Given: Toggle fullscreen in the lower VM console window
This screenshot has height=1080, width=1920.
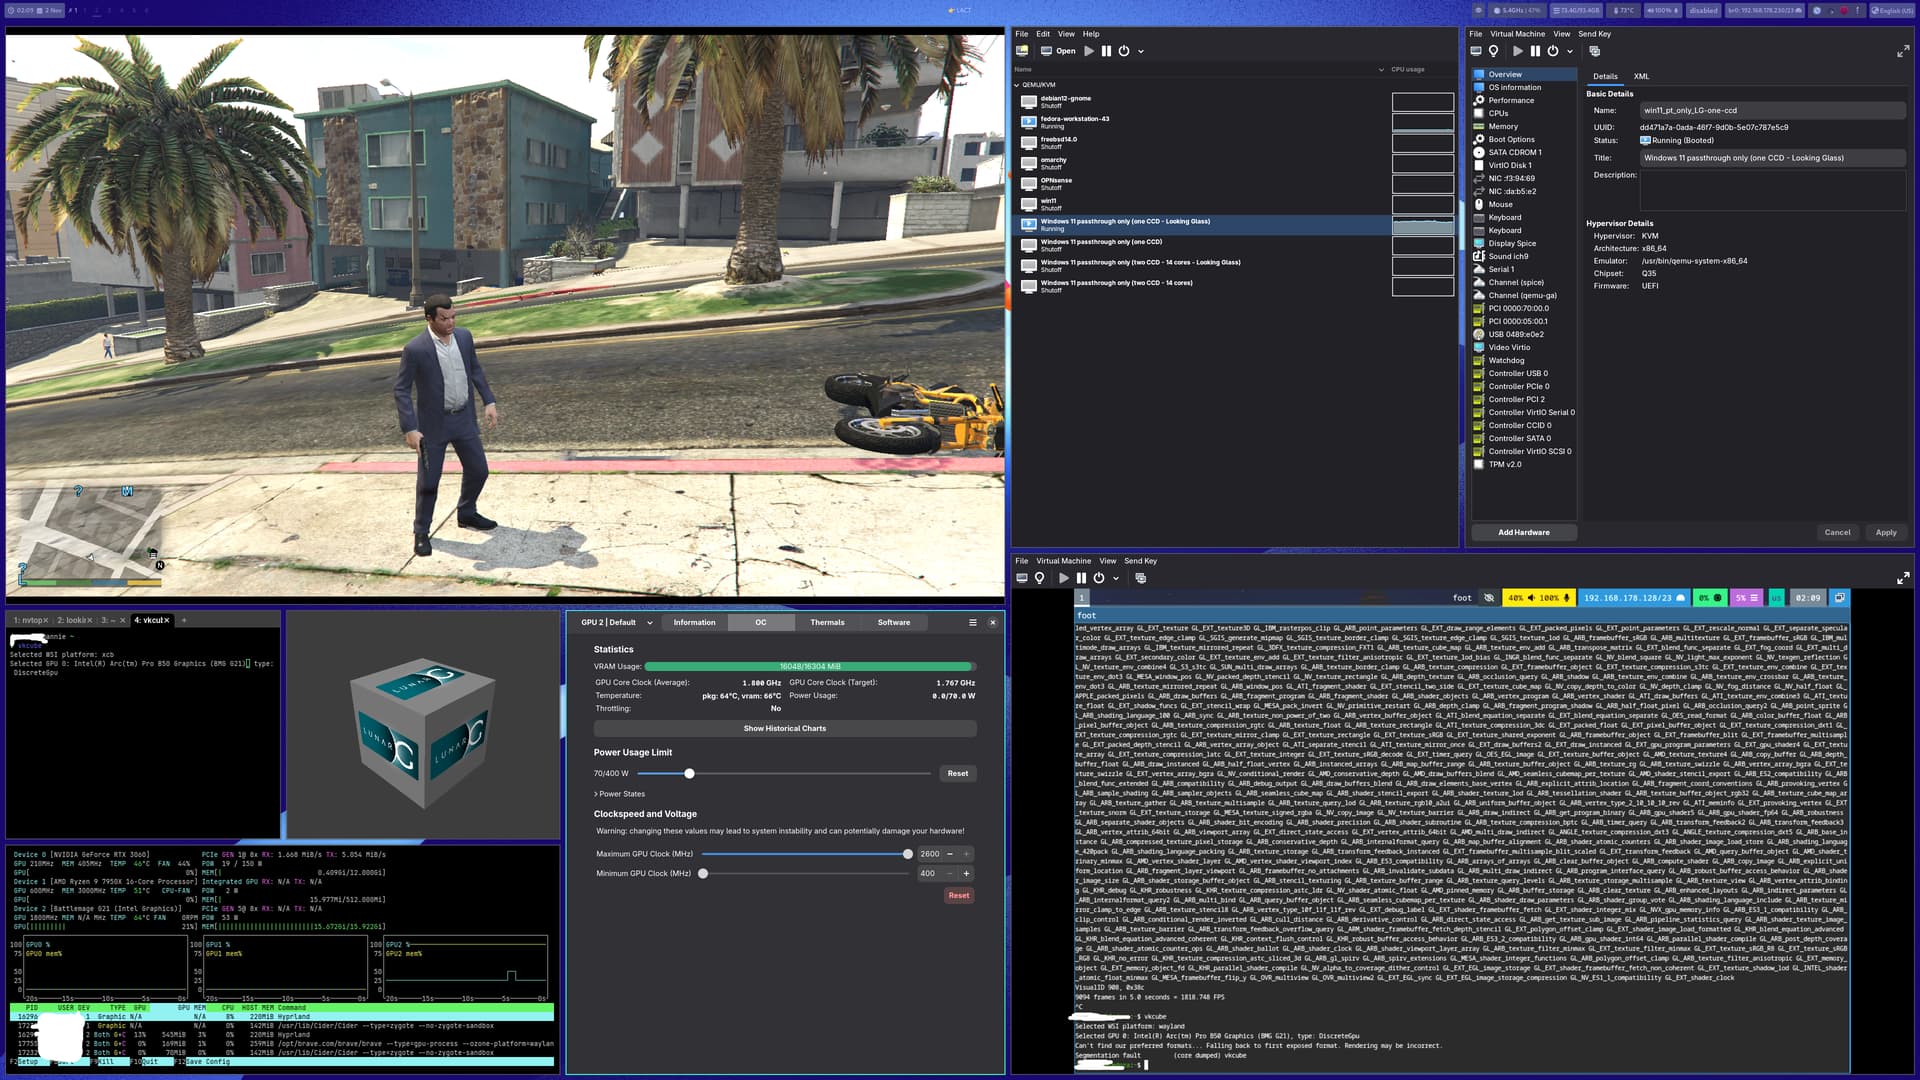Looking at the screenshot, I should [1902, 578].
